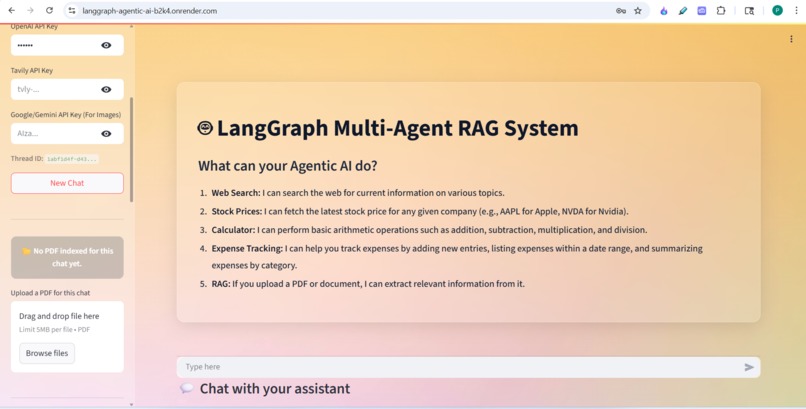
Task: Click the flame extension icon
Action: (x=664, y=10)
